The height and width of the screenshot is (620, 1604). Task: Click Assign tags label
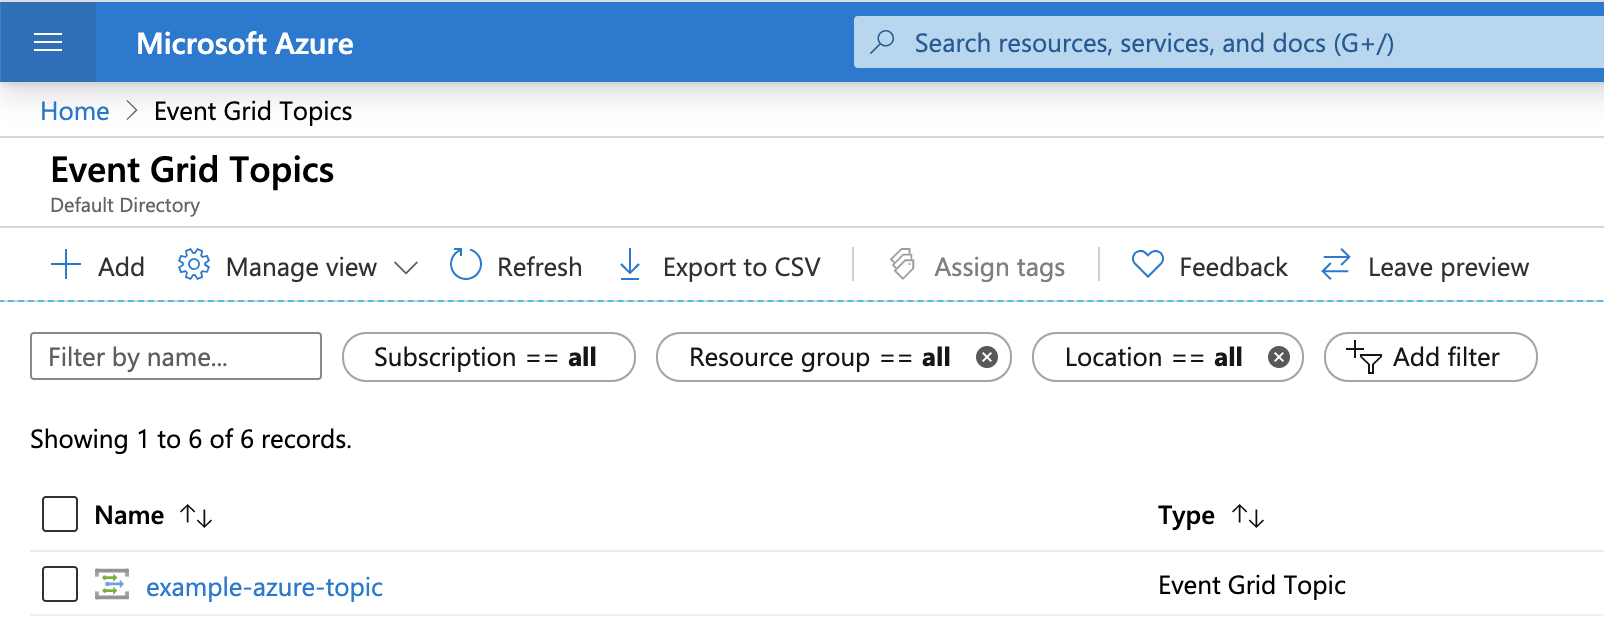999,267
